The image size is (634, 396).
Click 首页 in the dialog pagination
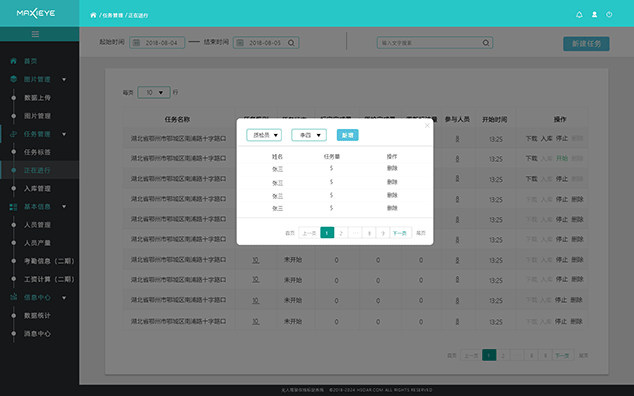290,233
